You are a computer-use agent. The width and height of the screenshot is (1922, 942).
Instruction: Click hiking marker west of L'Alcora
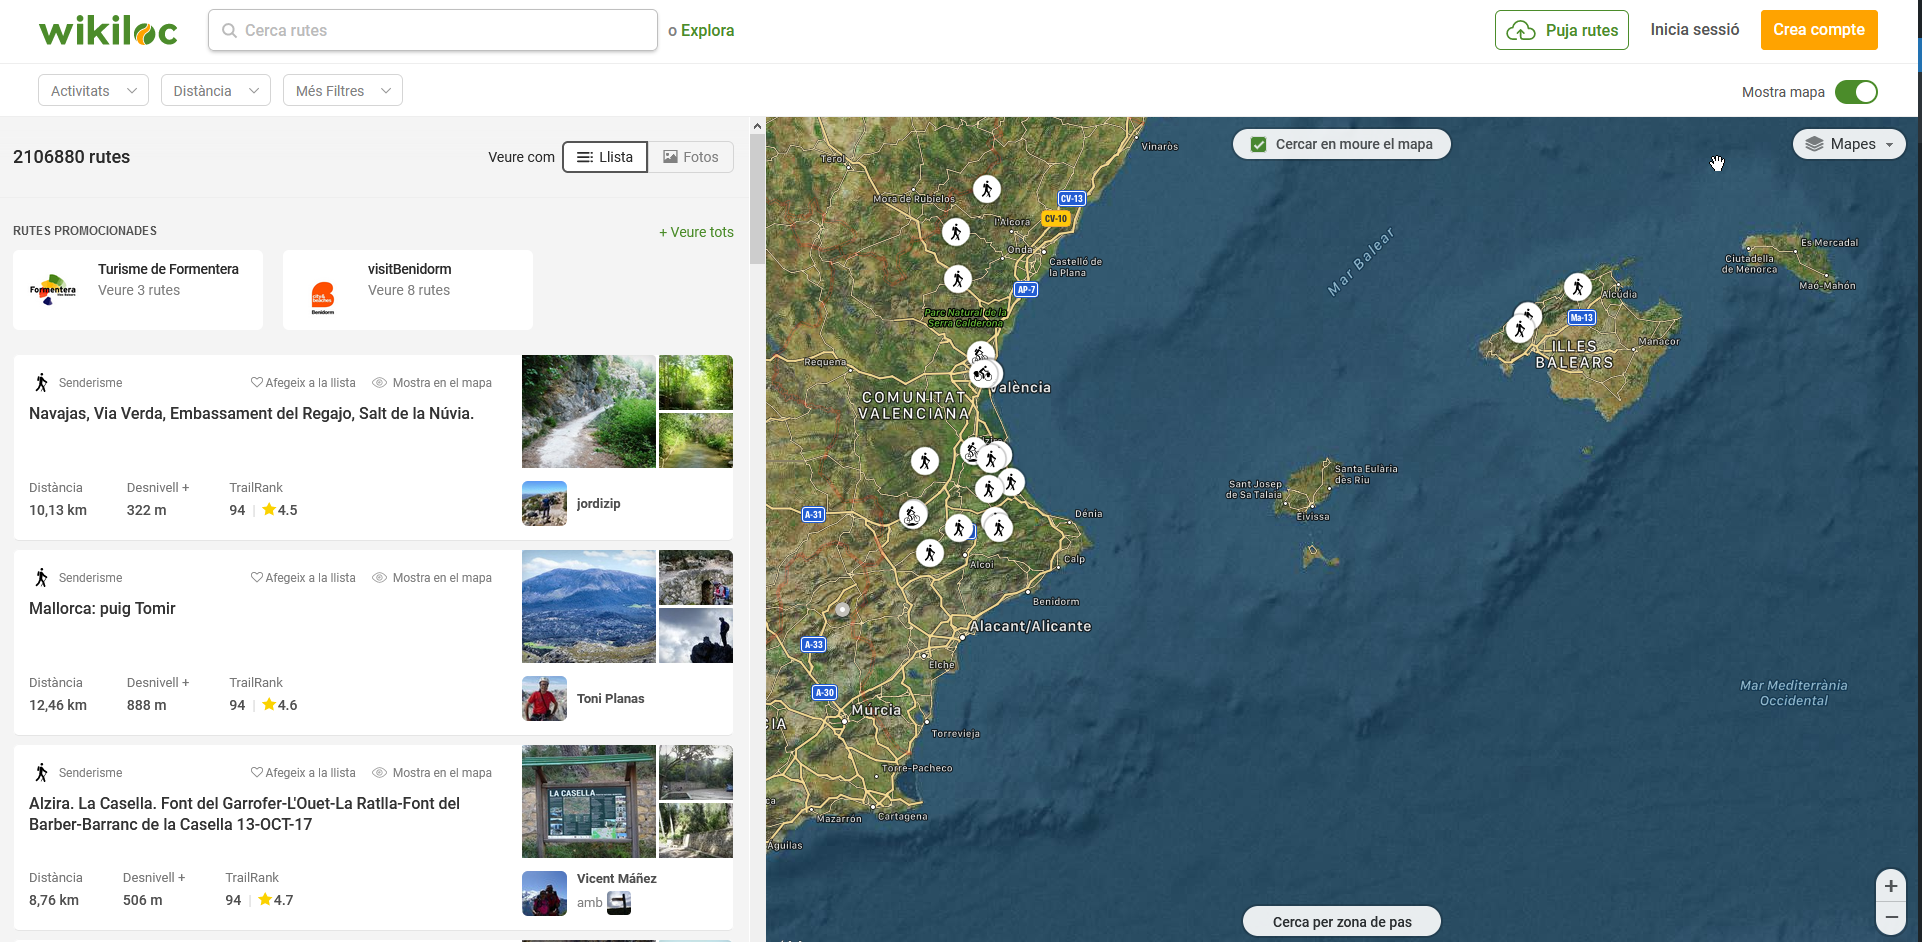point(955,232)
